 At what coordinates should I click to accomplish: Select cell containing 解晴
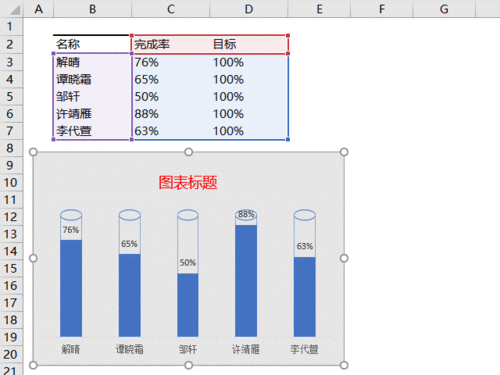(x=92, y=62)
